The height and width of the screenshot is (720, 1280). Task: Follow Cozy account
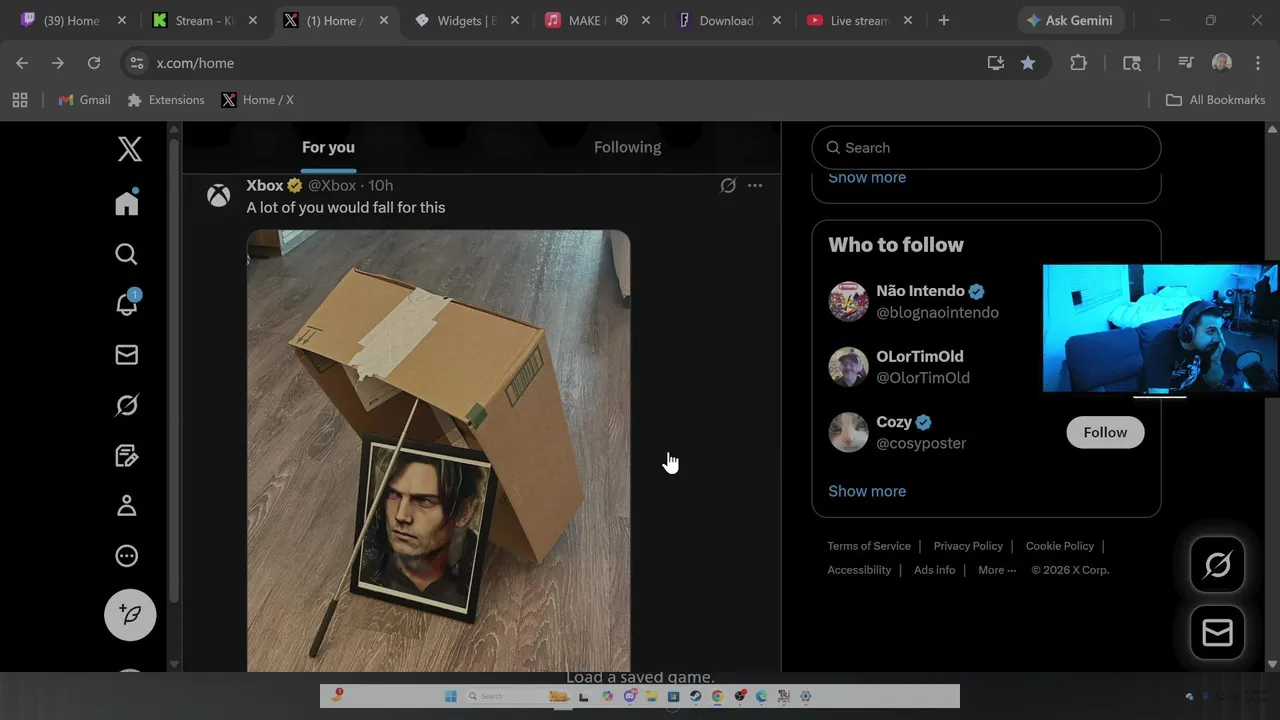pos(1105,432)
